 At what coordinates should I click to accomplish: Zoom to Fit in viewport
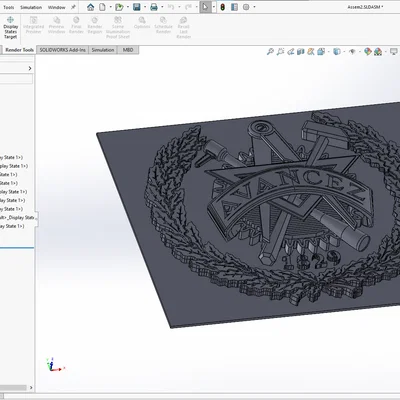[270, 52]
